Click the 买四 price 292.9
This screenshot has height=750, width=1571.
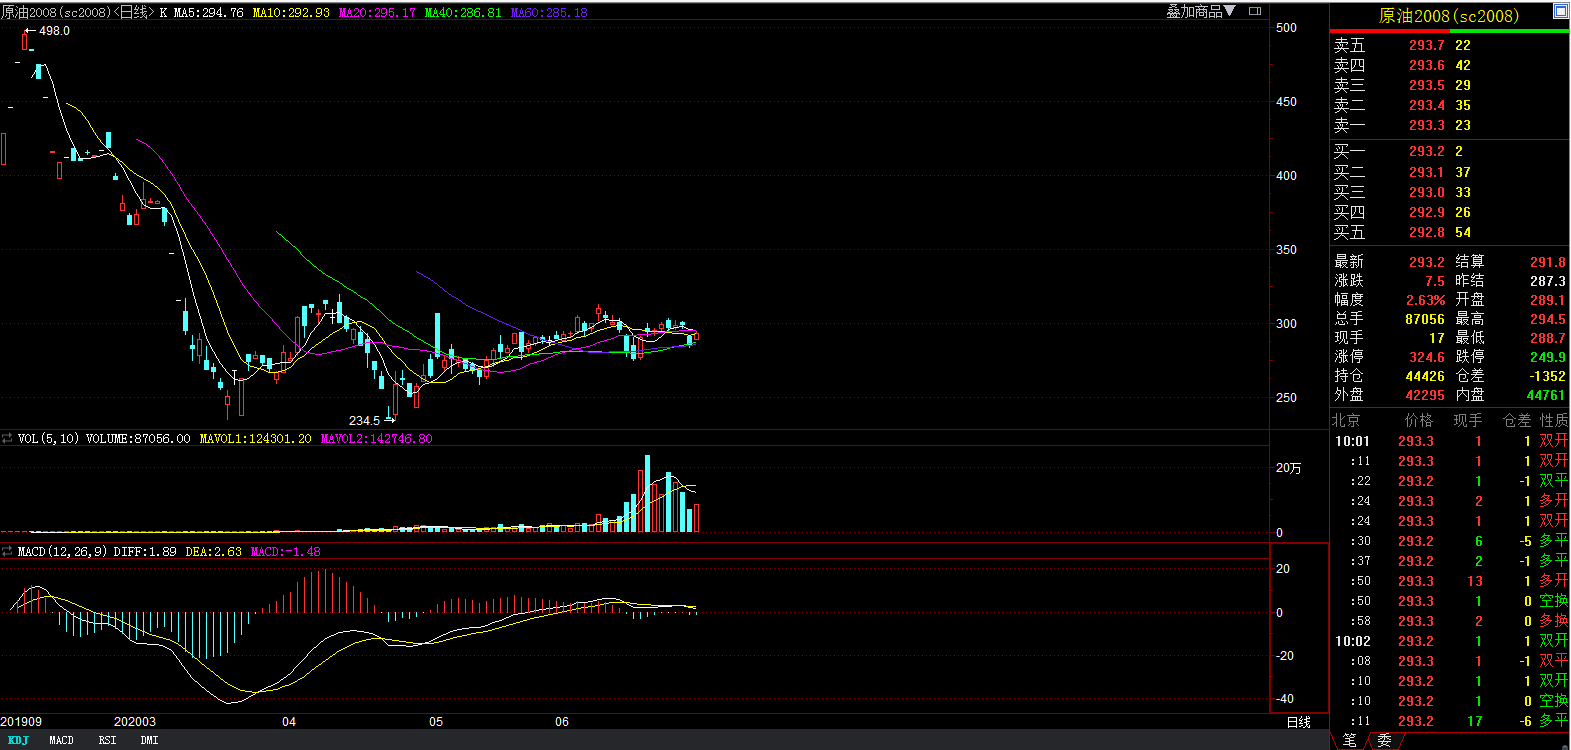[1426, 212]
